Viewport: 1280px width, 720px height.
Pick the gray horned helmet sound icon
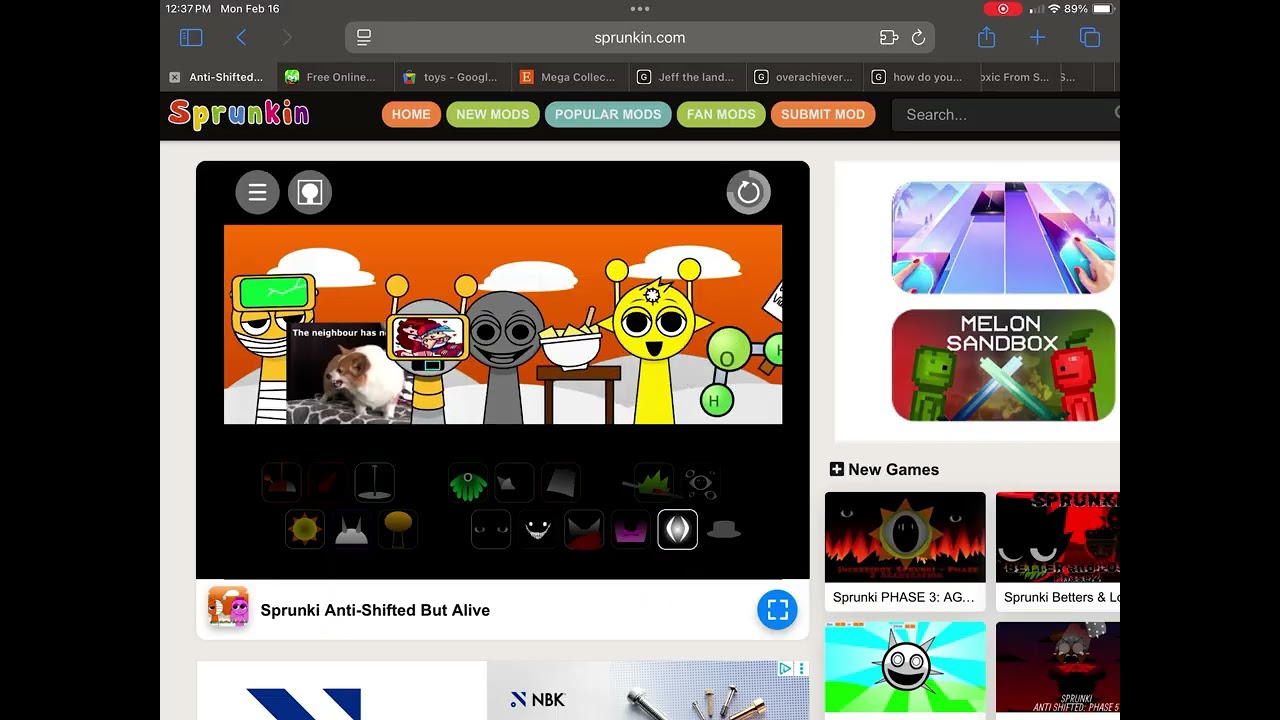(x=351, y=529)
